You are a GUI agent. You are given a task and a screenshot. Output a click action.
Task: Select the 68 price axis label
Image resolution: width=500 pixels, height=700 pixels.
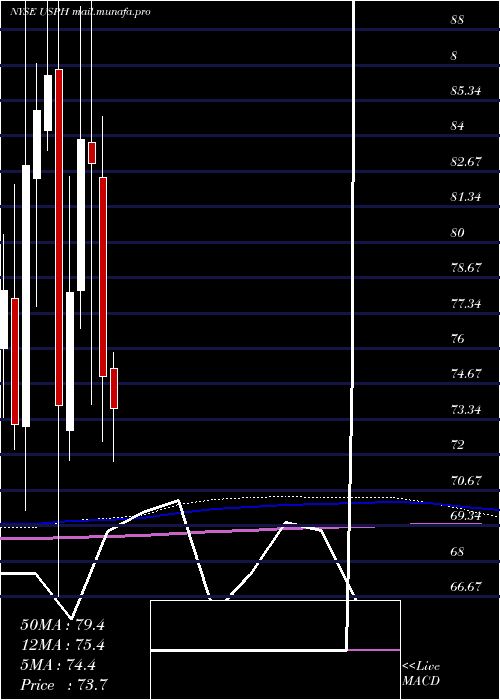pos(457,551)
